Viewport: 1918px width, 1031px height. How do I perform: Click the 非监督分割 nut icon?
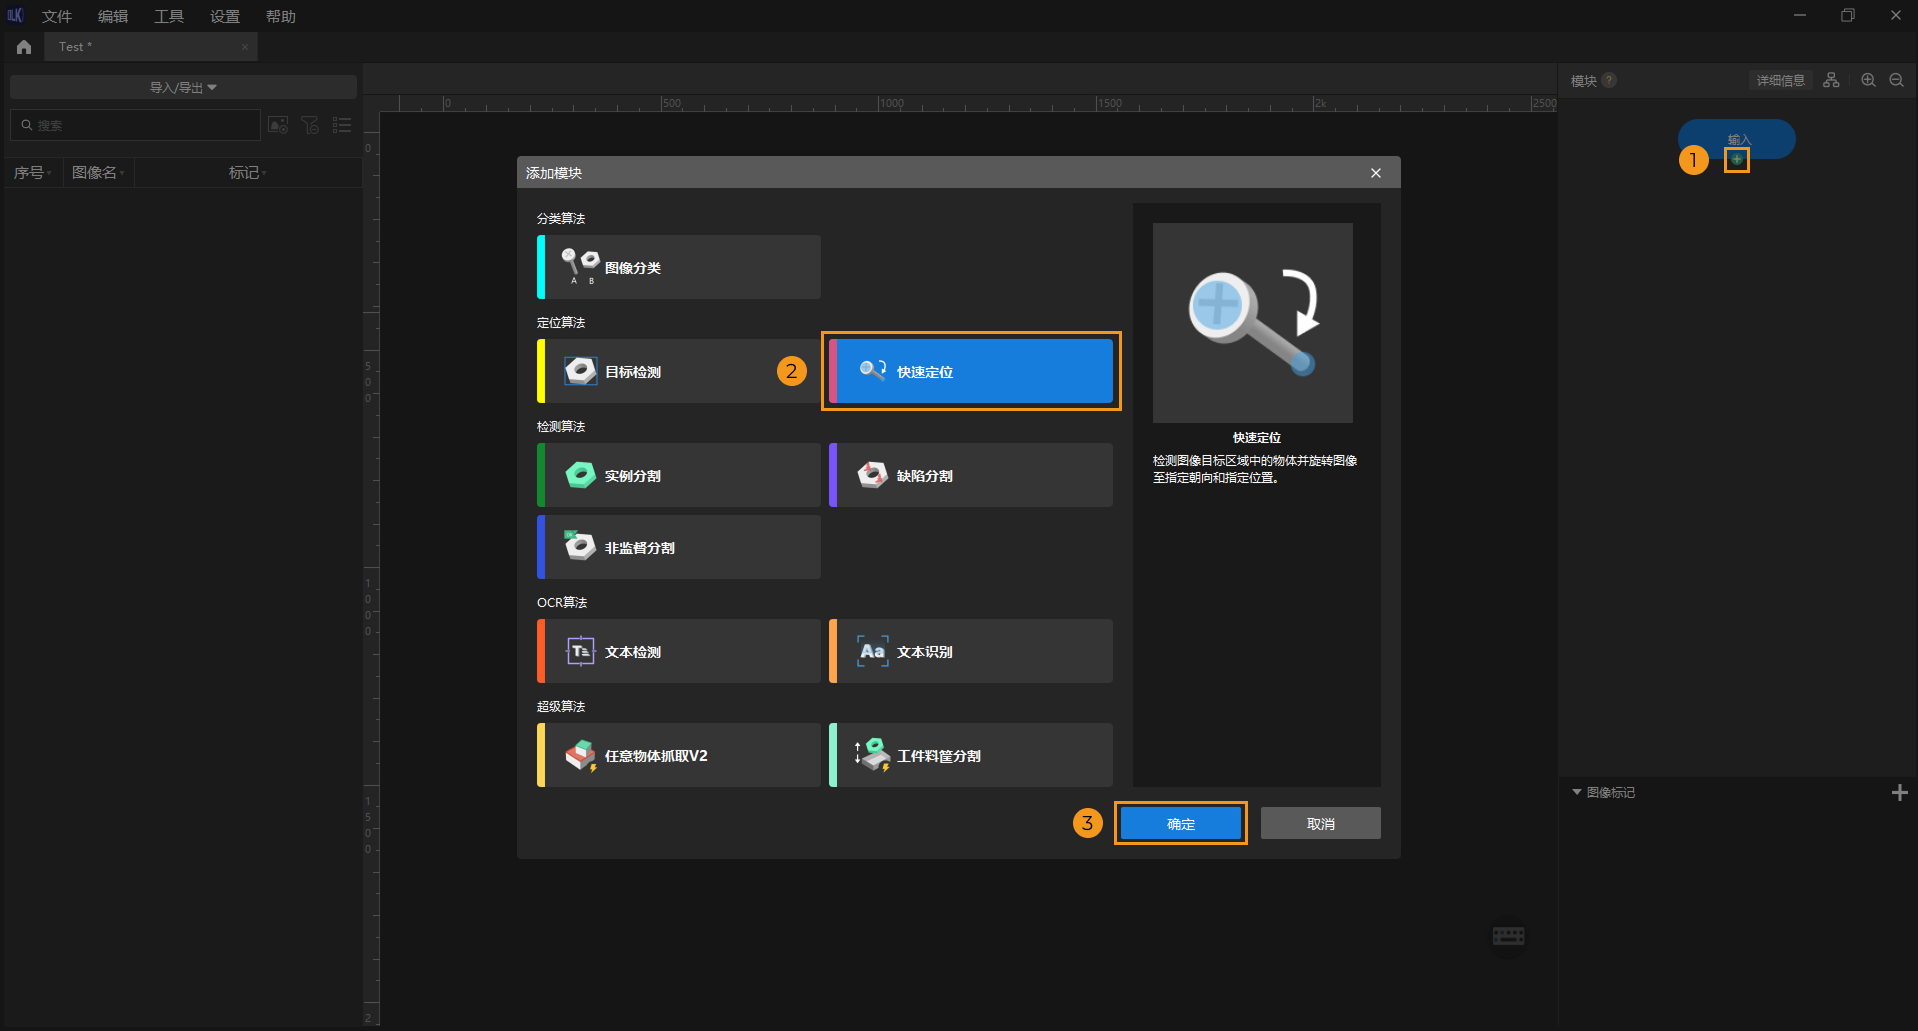coord(580,546)
